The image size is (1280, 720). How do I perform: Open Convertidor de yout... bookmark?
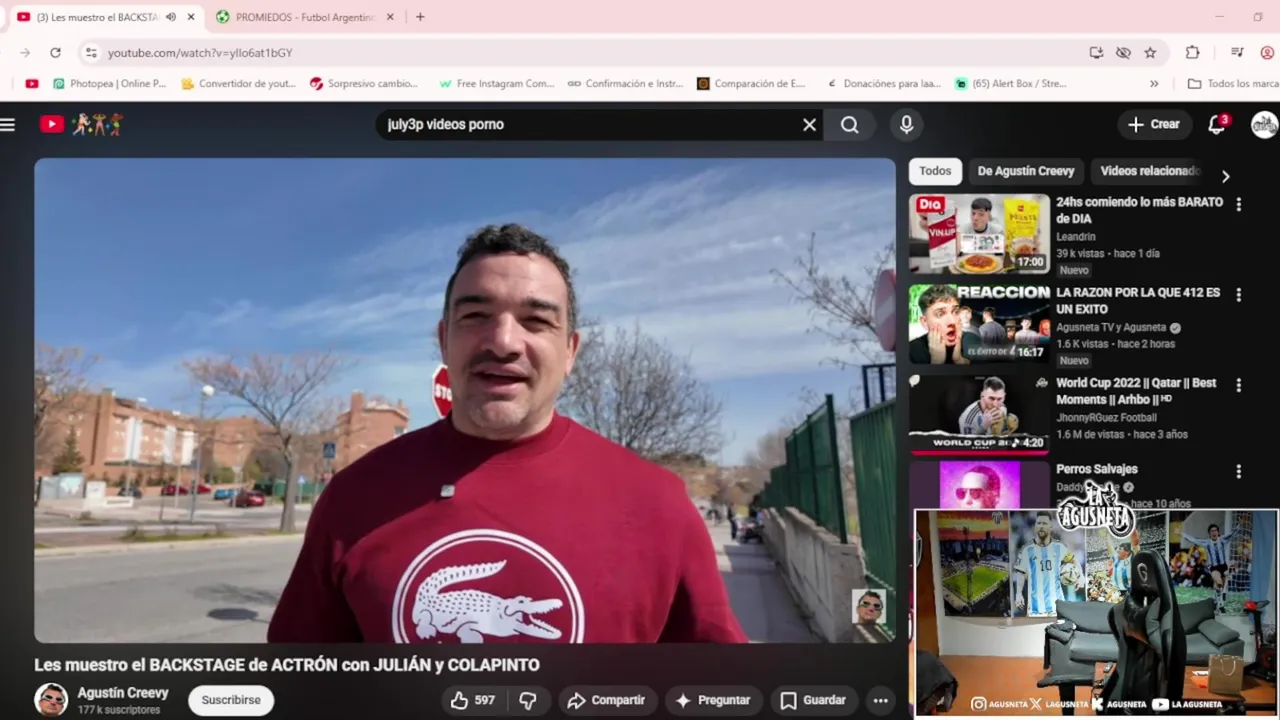click(238, 84)
